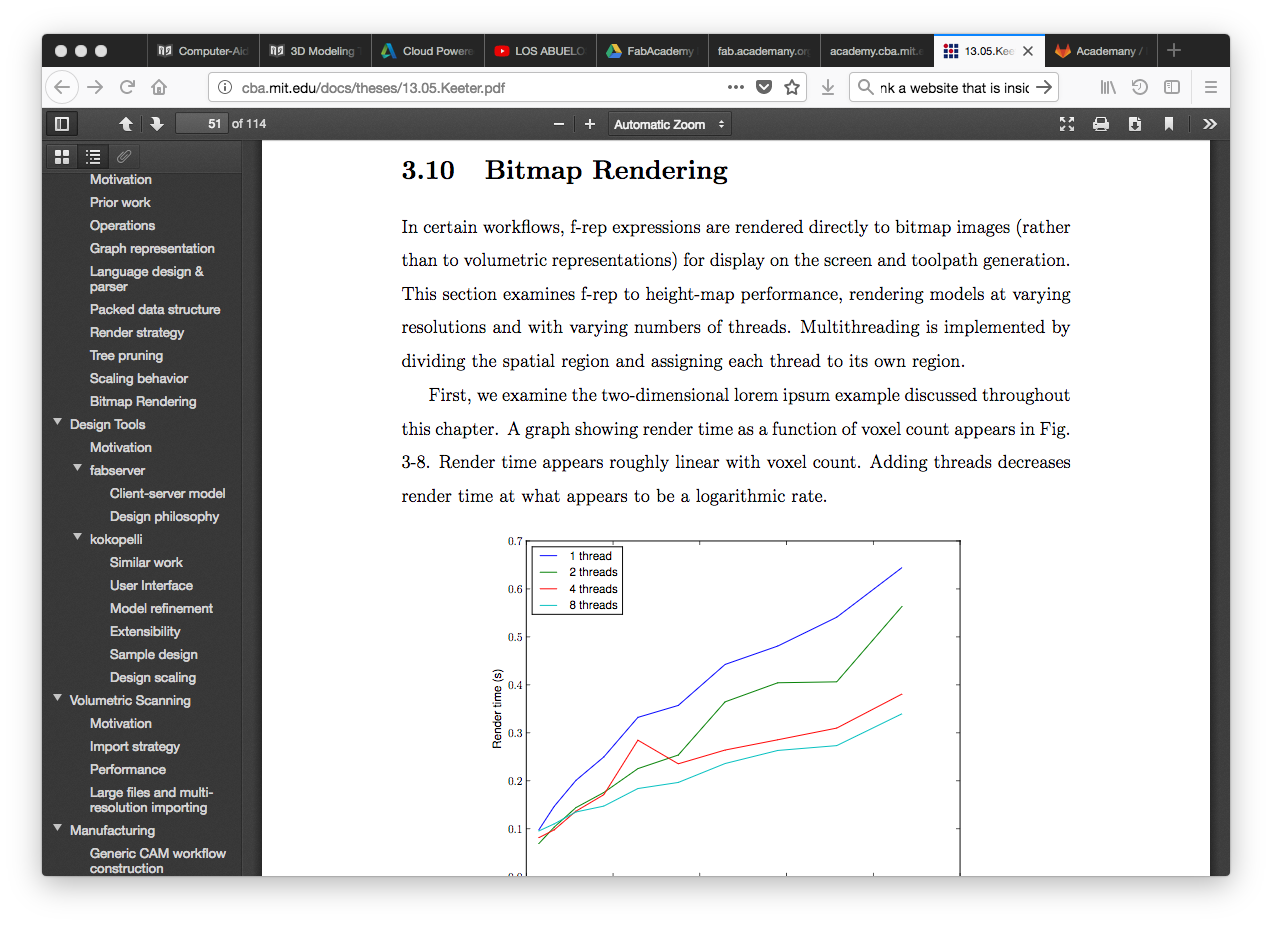Image resolution: width=1272 pixels, height=926 pixels.
Task: Switch to the Cloud Powered tab
Action: pyautogui.click(x=428, y=51)
